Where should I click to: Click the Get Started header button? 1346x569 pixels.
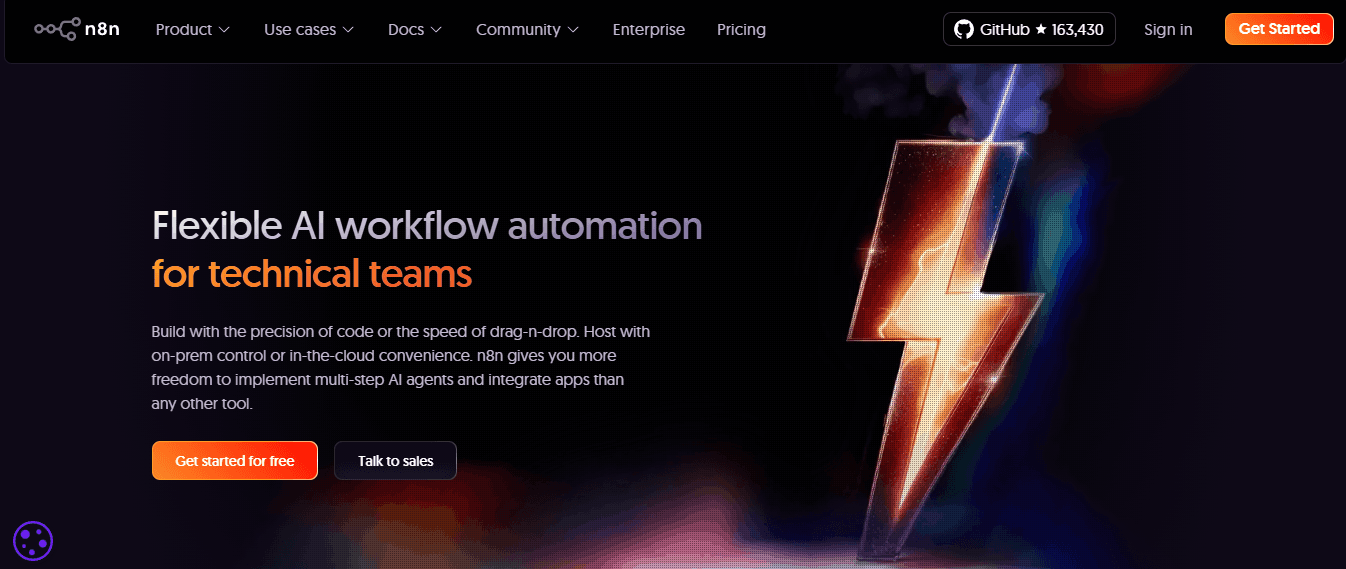pos(1279,29)
